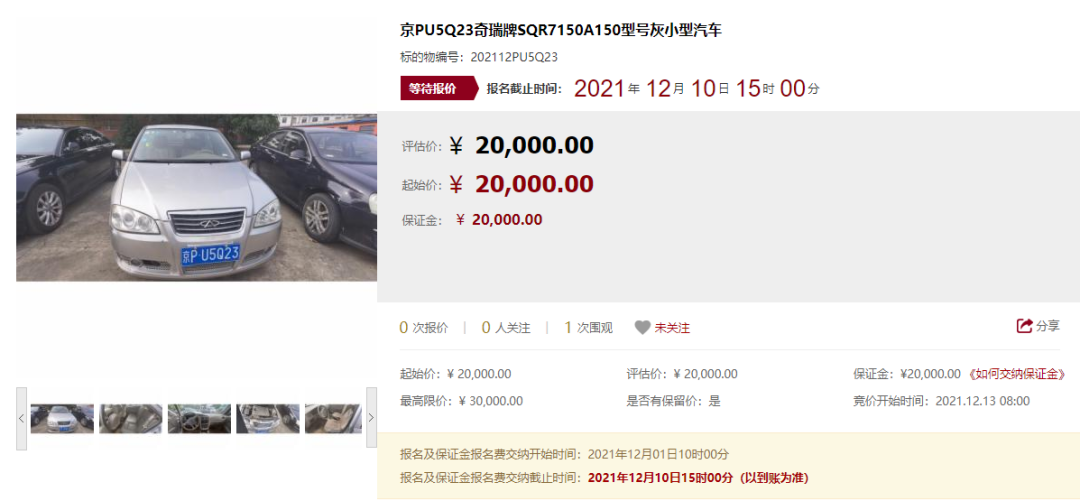
Task: Click the heart follow icon
Action: point(642,327)
